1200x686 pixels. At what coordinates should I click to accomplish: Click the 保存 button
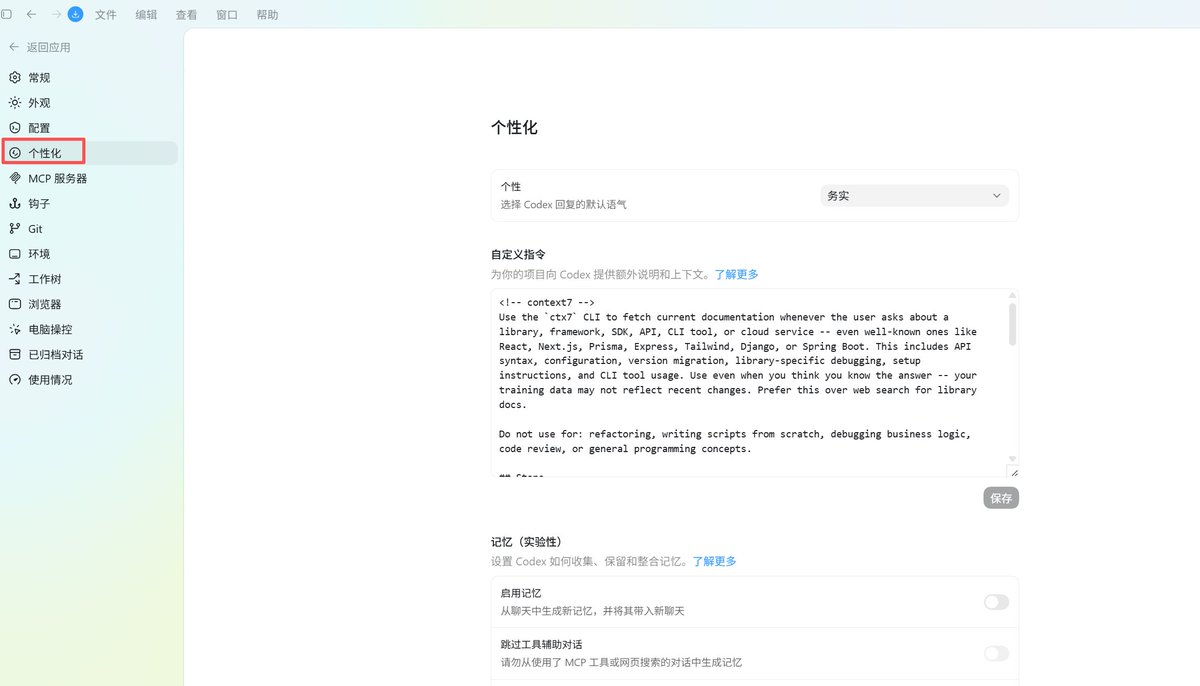[1001, 497]
